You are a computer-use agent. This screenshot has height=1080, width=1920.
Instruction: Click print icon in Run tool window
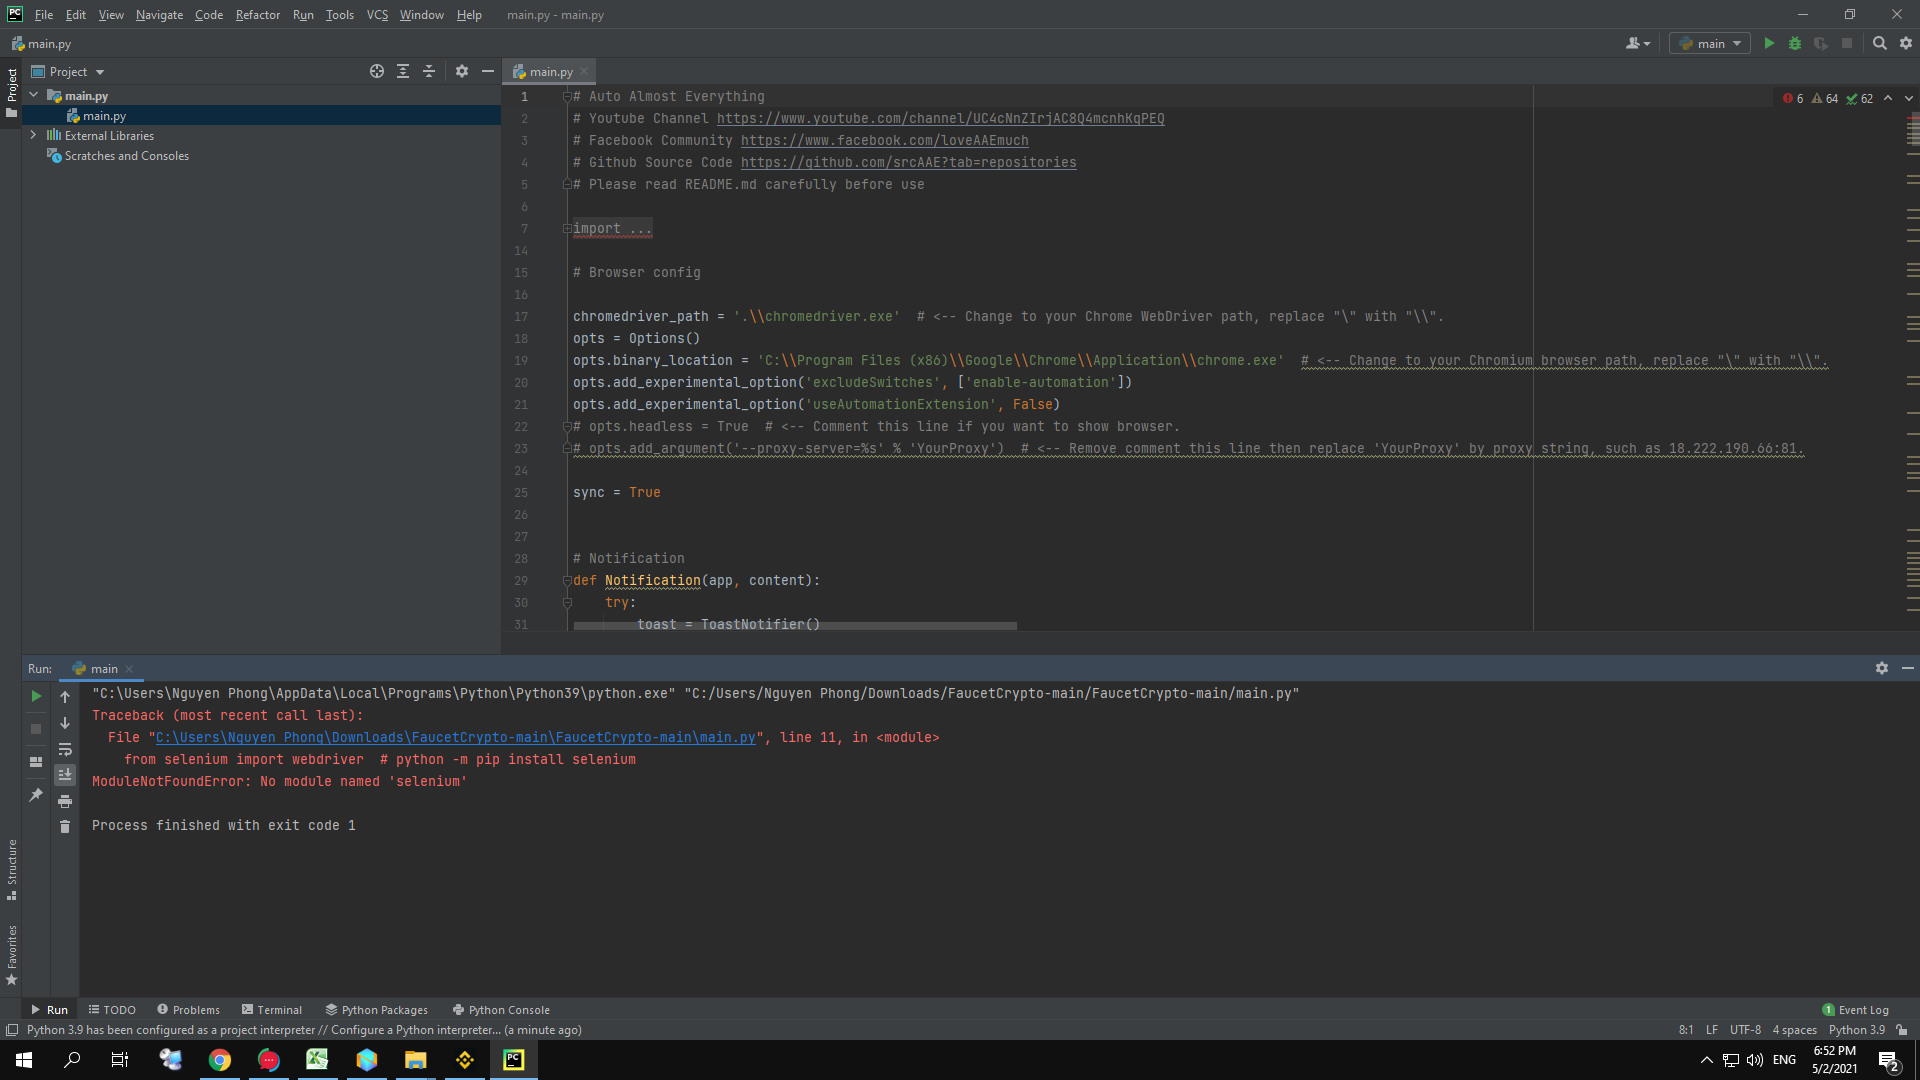(65, 801)
